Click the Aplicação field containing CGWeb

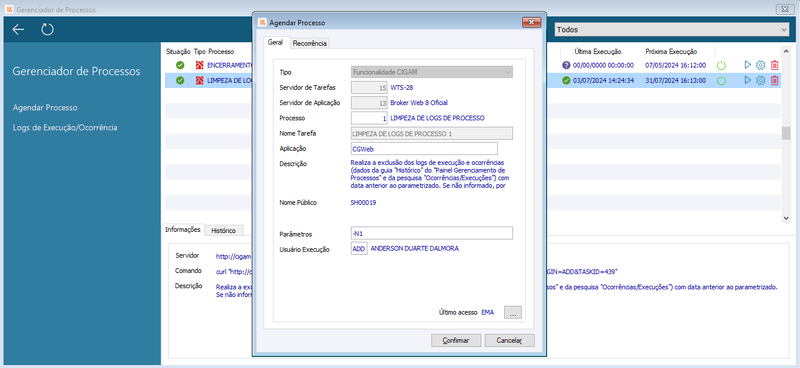point(424,148)
